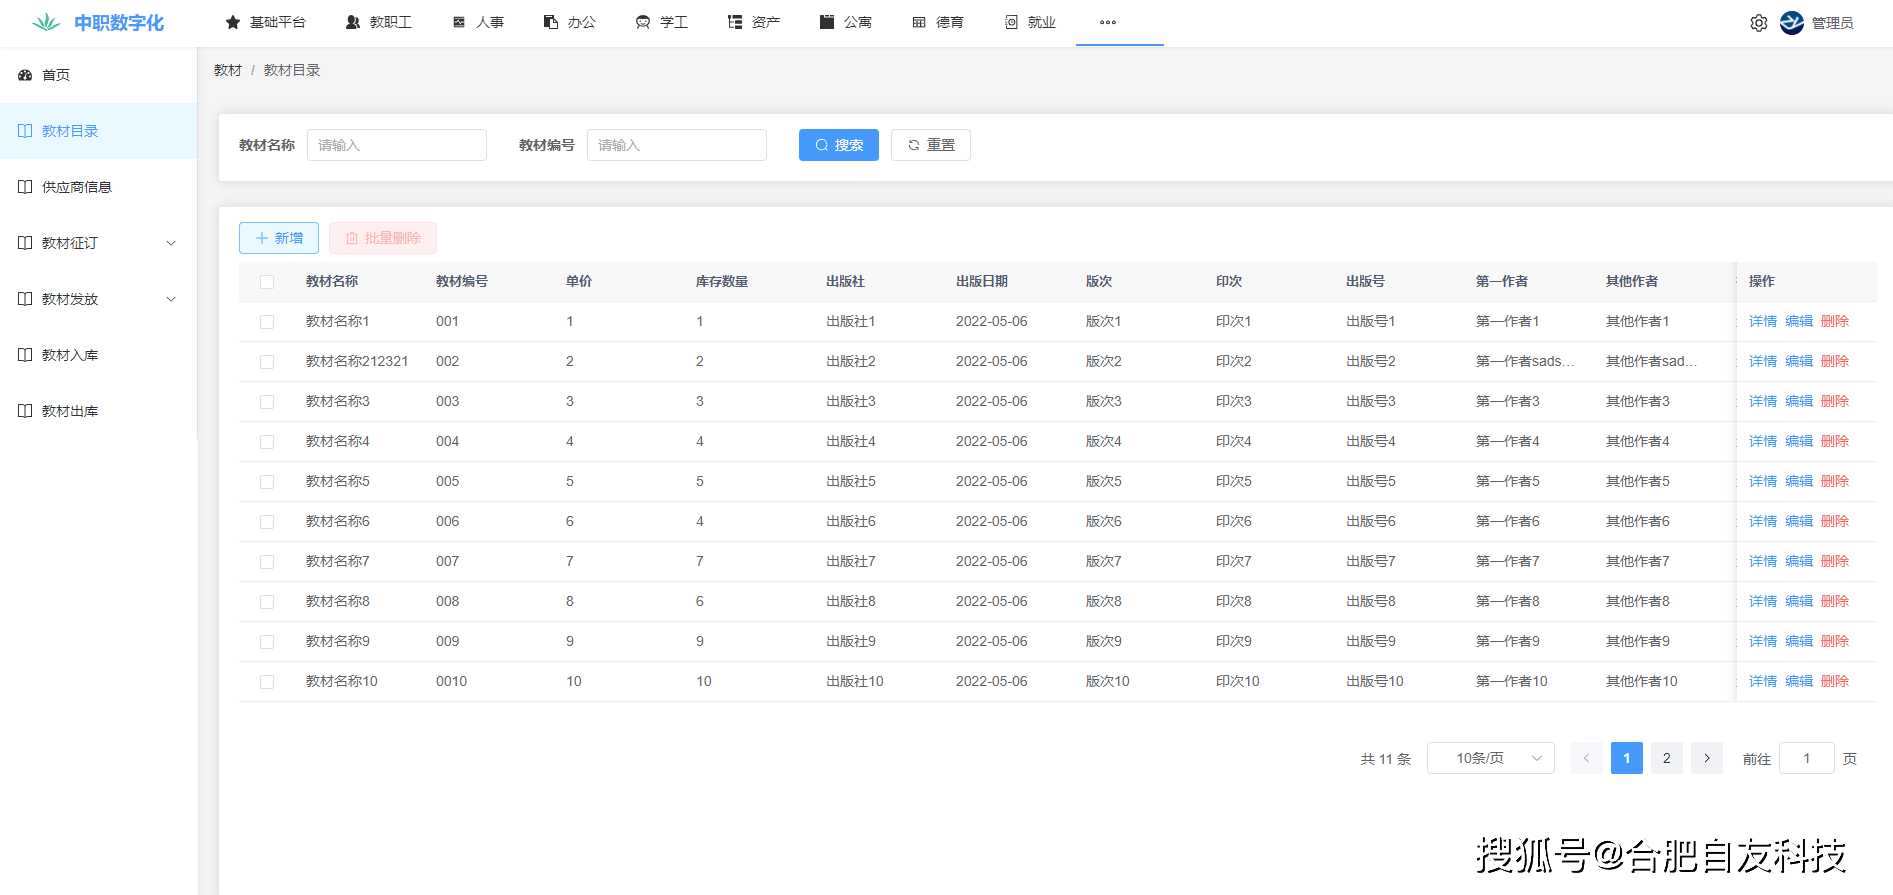
Task: Click 删除 for 教材名称3 row
Action: (1835, 401)
